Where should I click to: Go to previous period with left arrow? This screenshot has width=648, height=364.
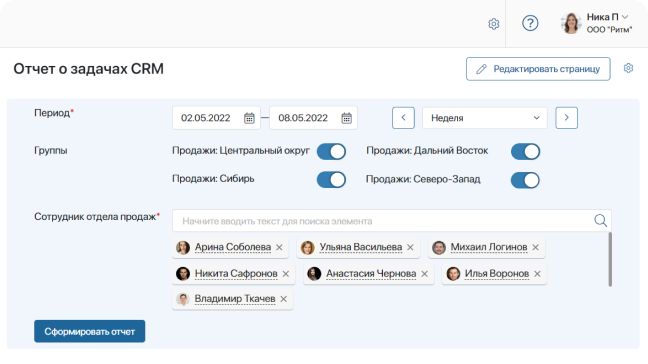tap(403, 118)
